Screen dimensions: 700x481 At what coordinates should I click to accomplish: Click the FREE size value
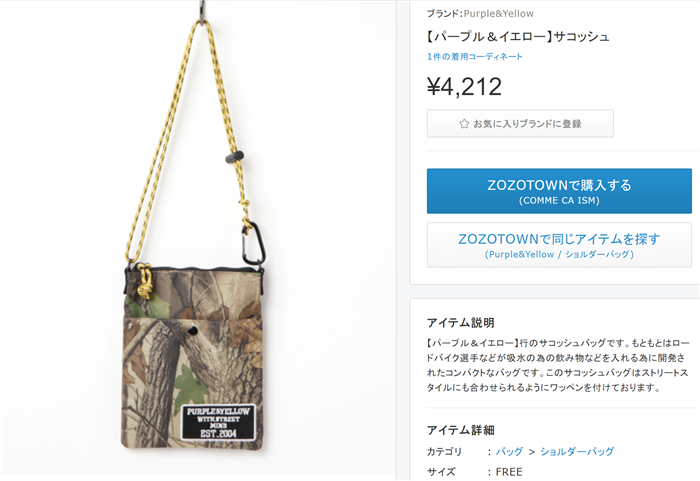(509, 472)
